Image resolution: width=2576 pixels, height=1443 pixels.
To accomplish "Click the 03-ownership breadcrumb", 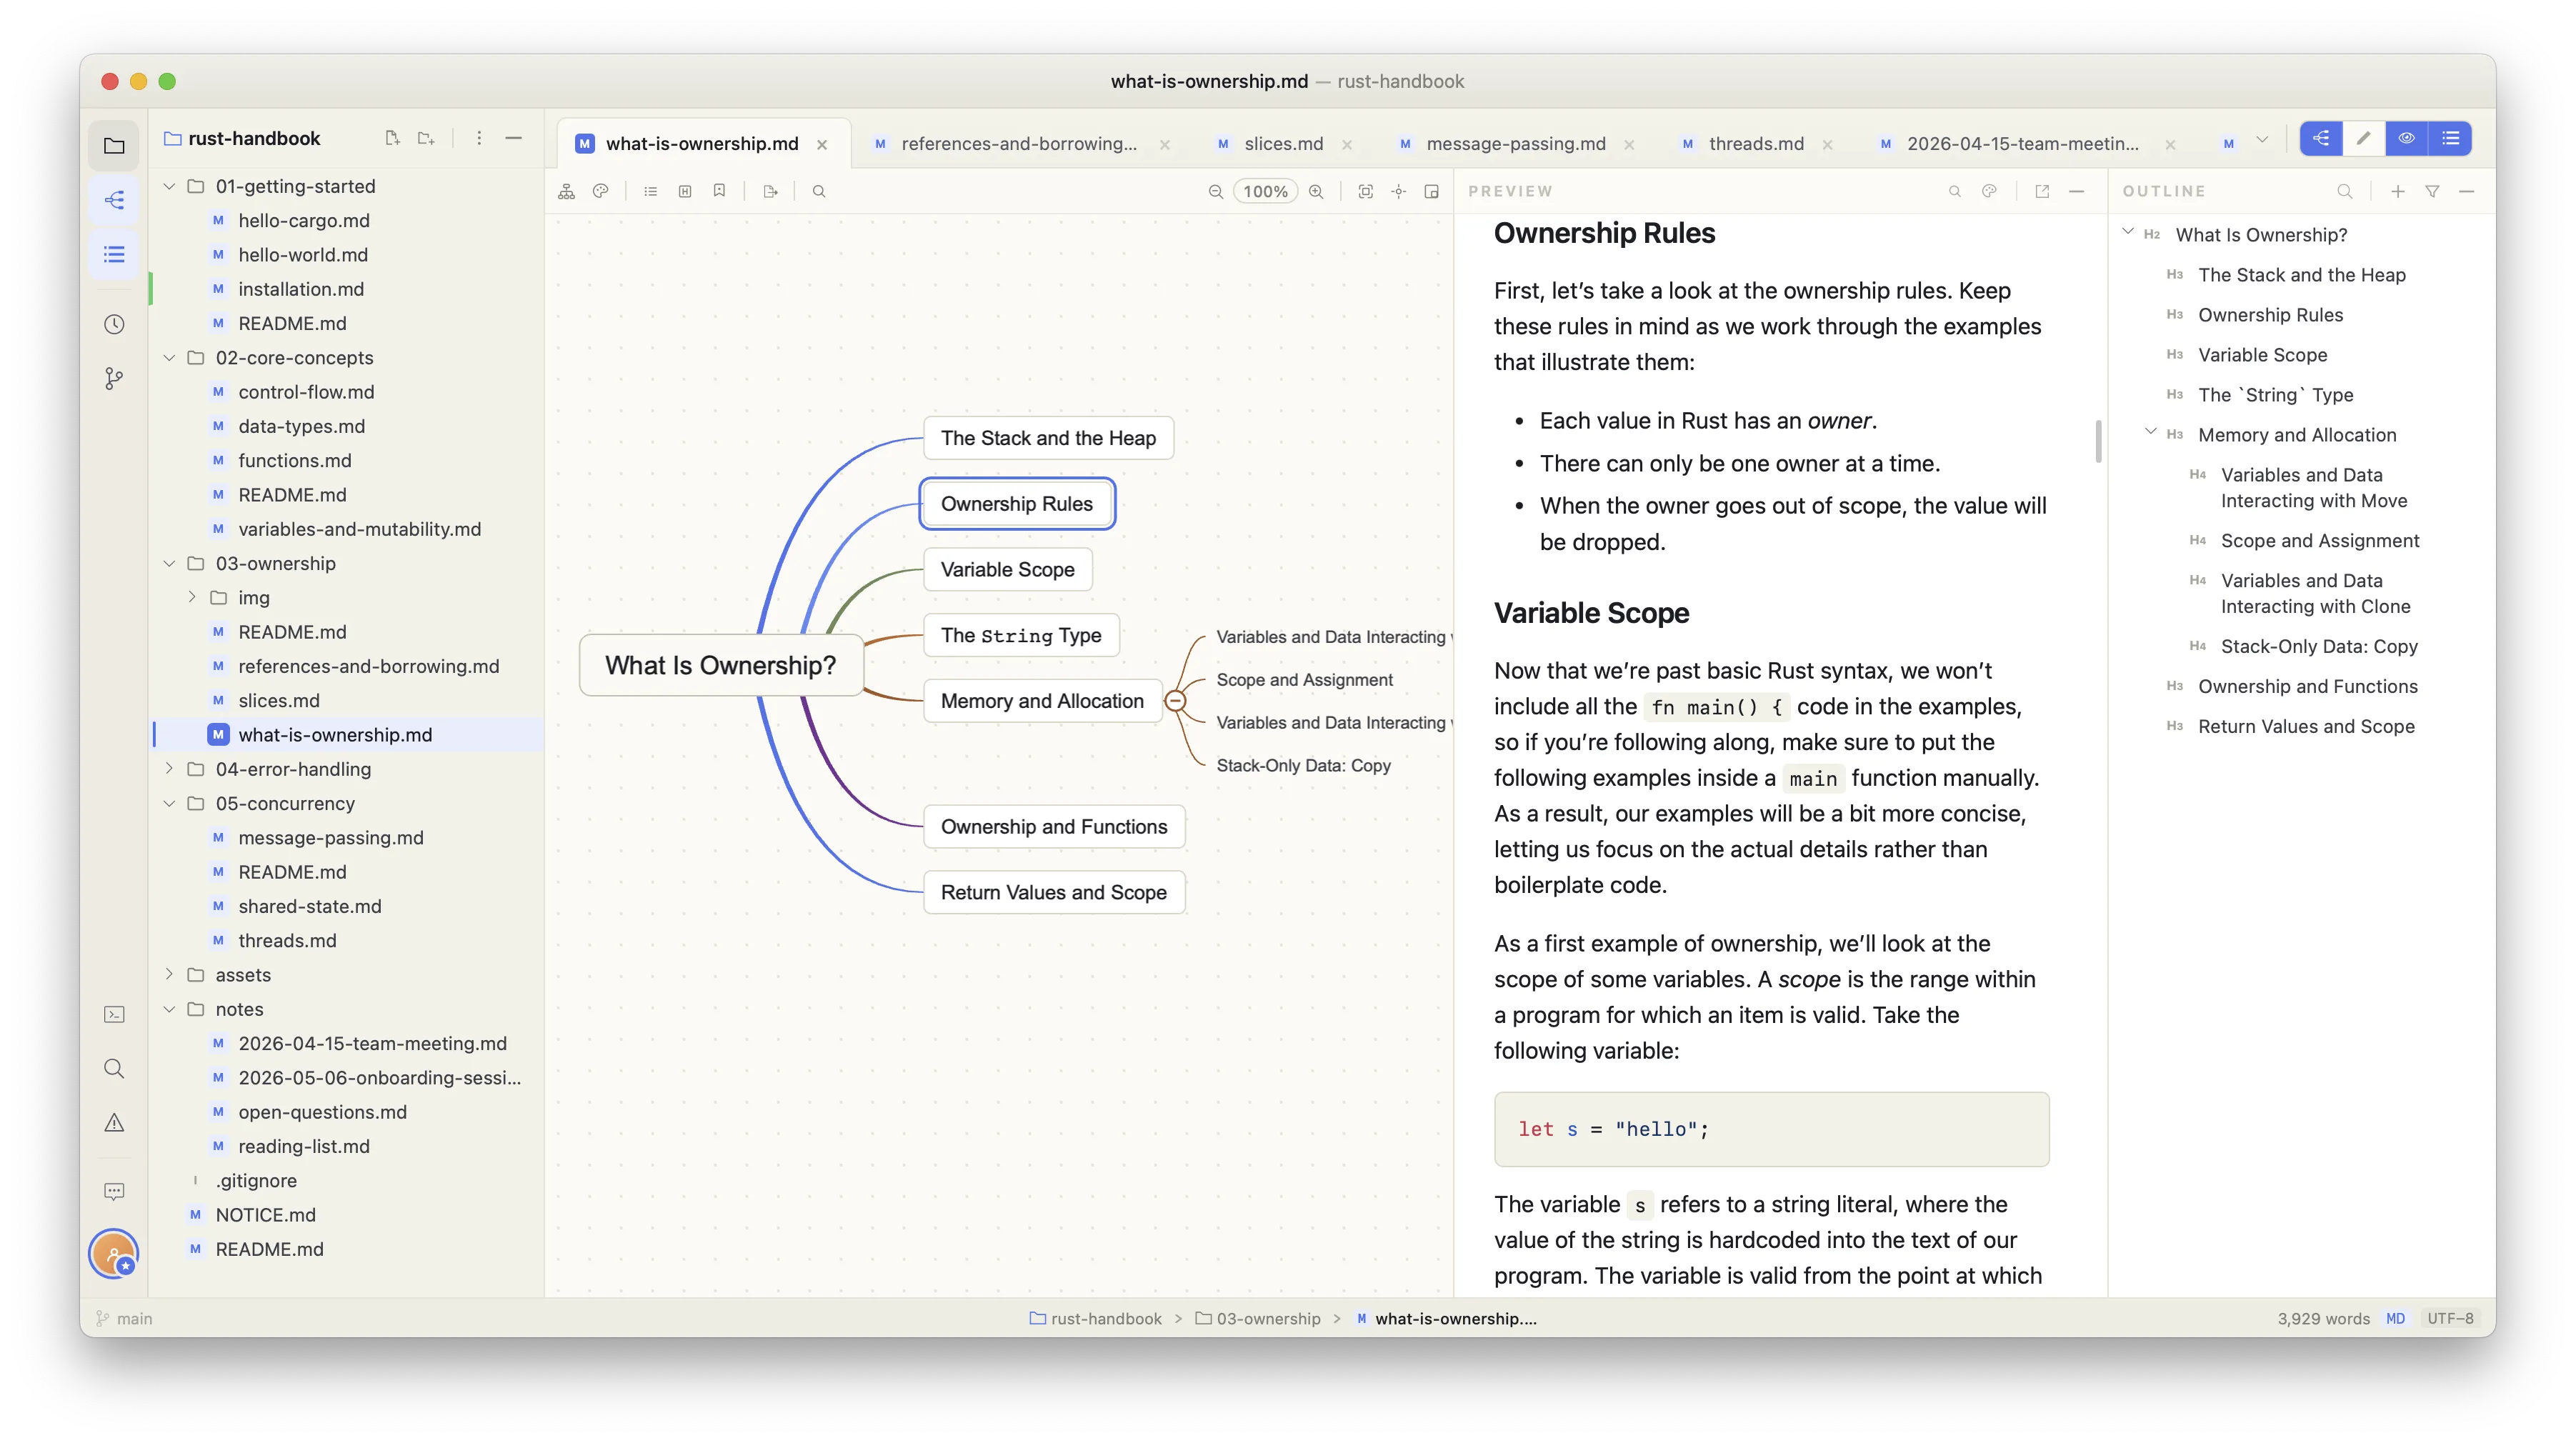I will coord(1258,1318).
